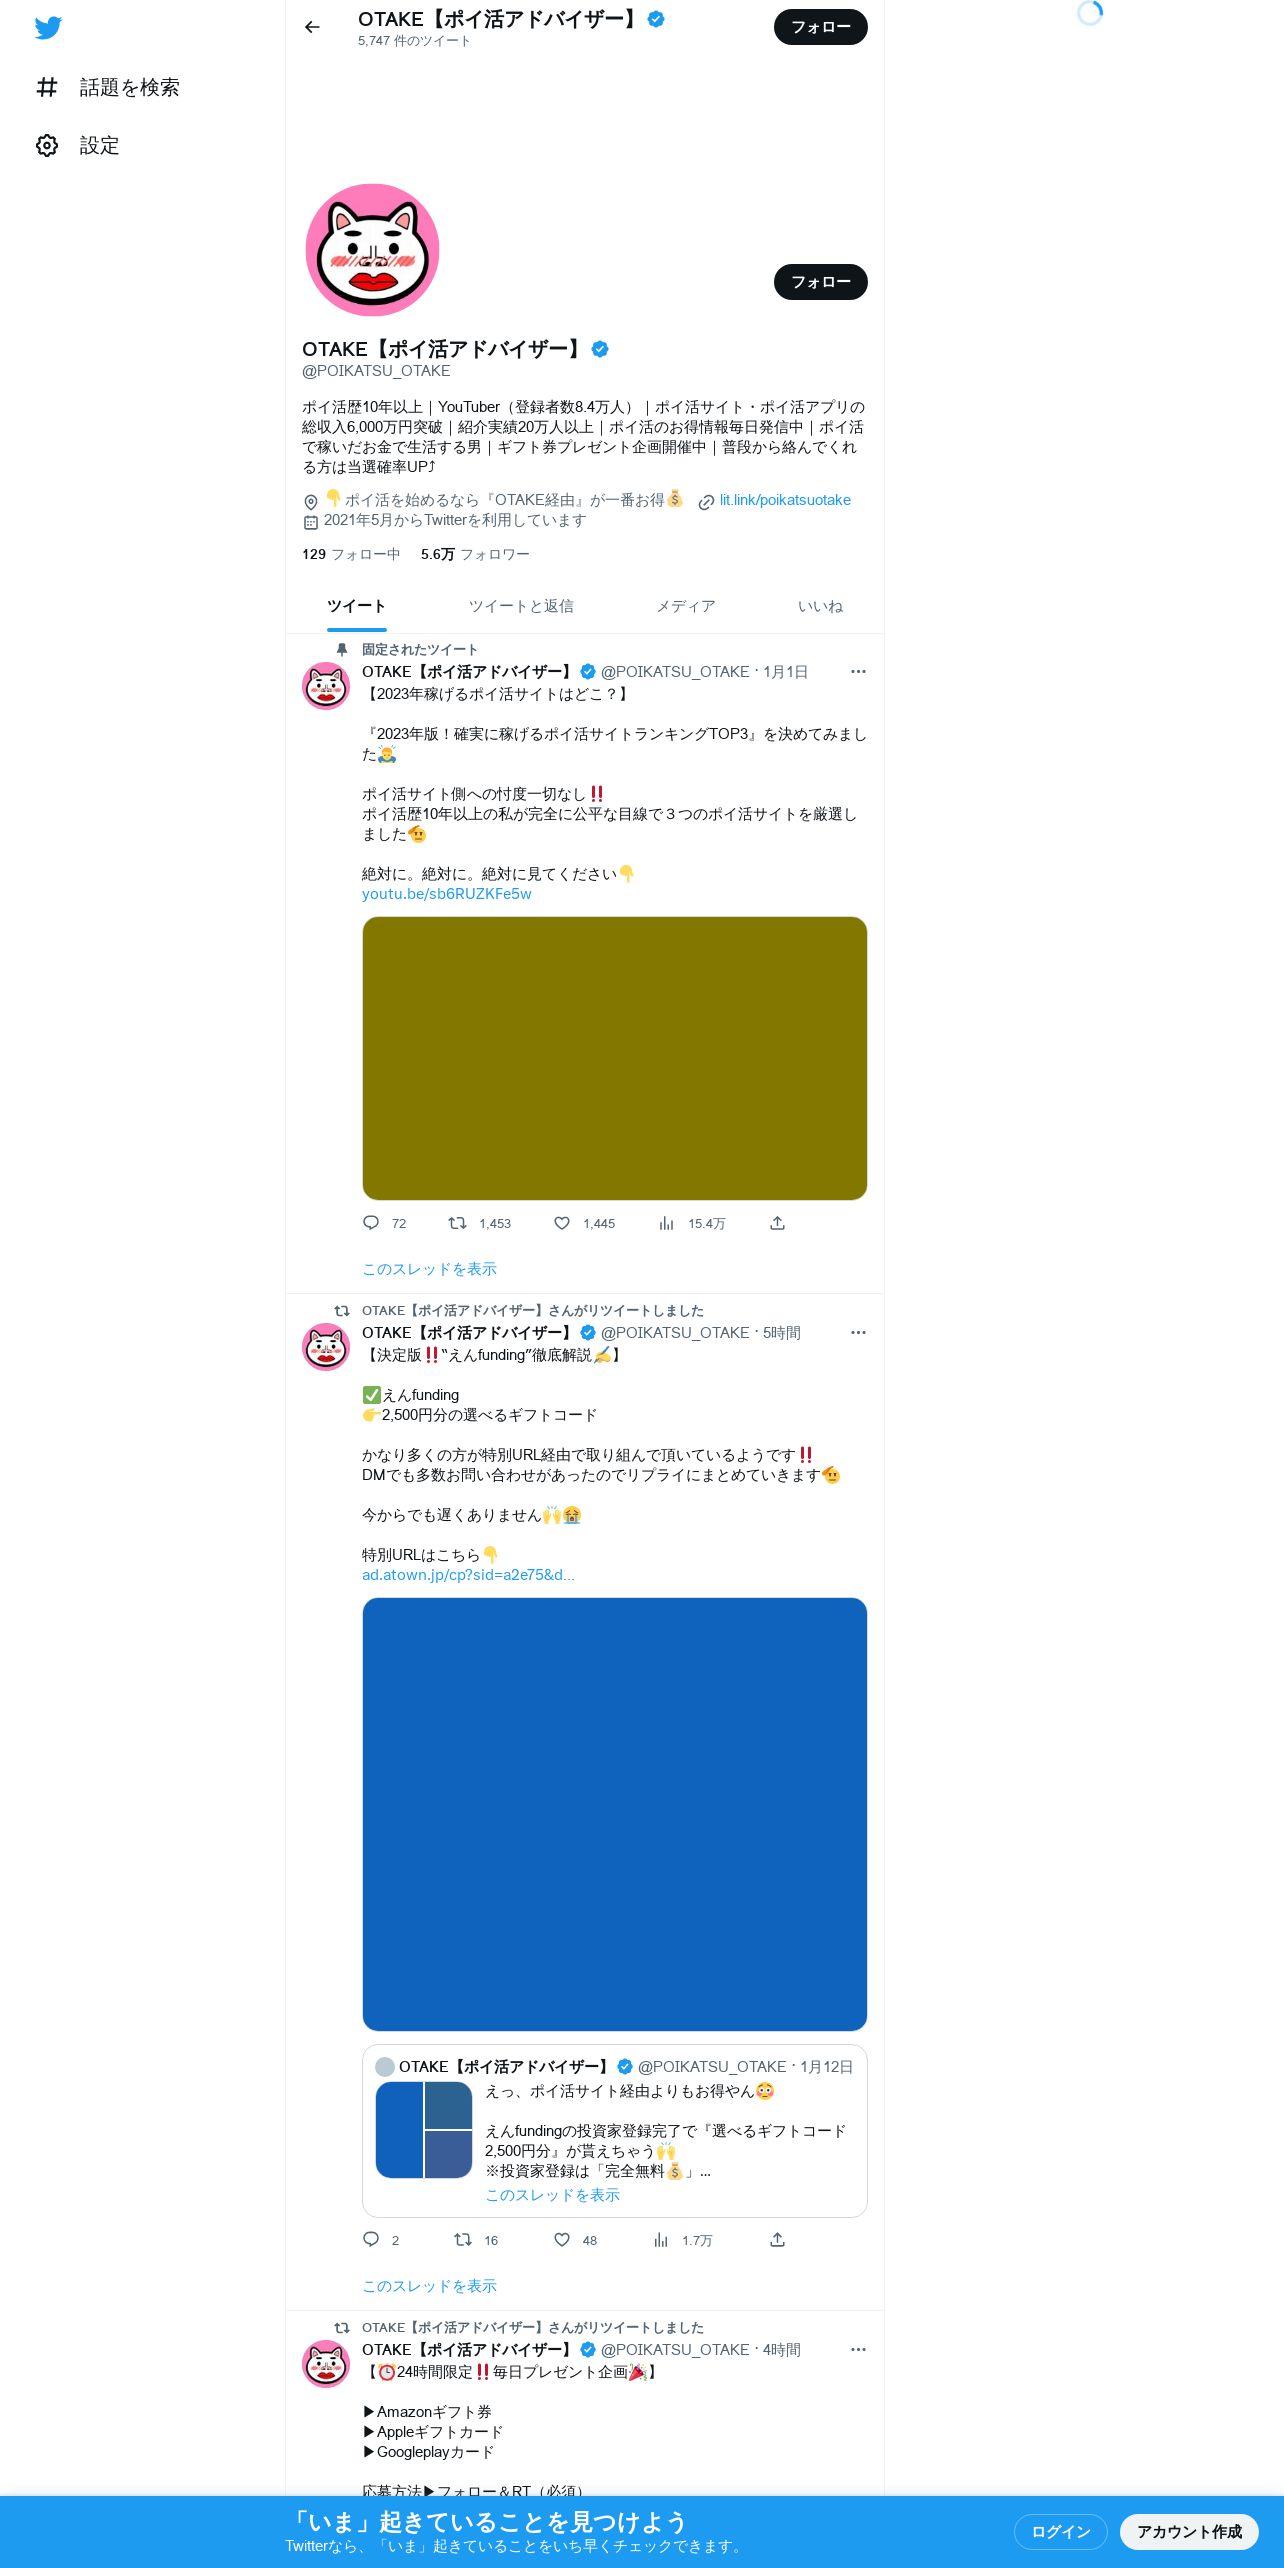
Task: Click the フォロー button beside profile avatar
Action: (x=820, y=282)
